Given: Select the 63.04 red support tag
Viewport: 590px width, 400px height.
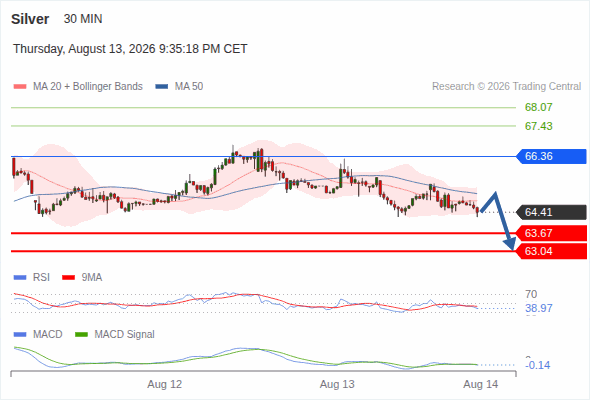Looking at the screenshot, I should 551,251.
